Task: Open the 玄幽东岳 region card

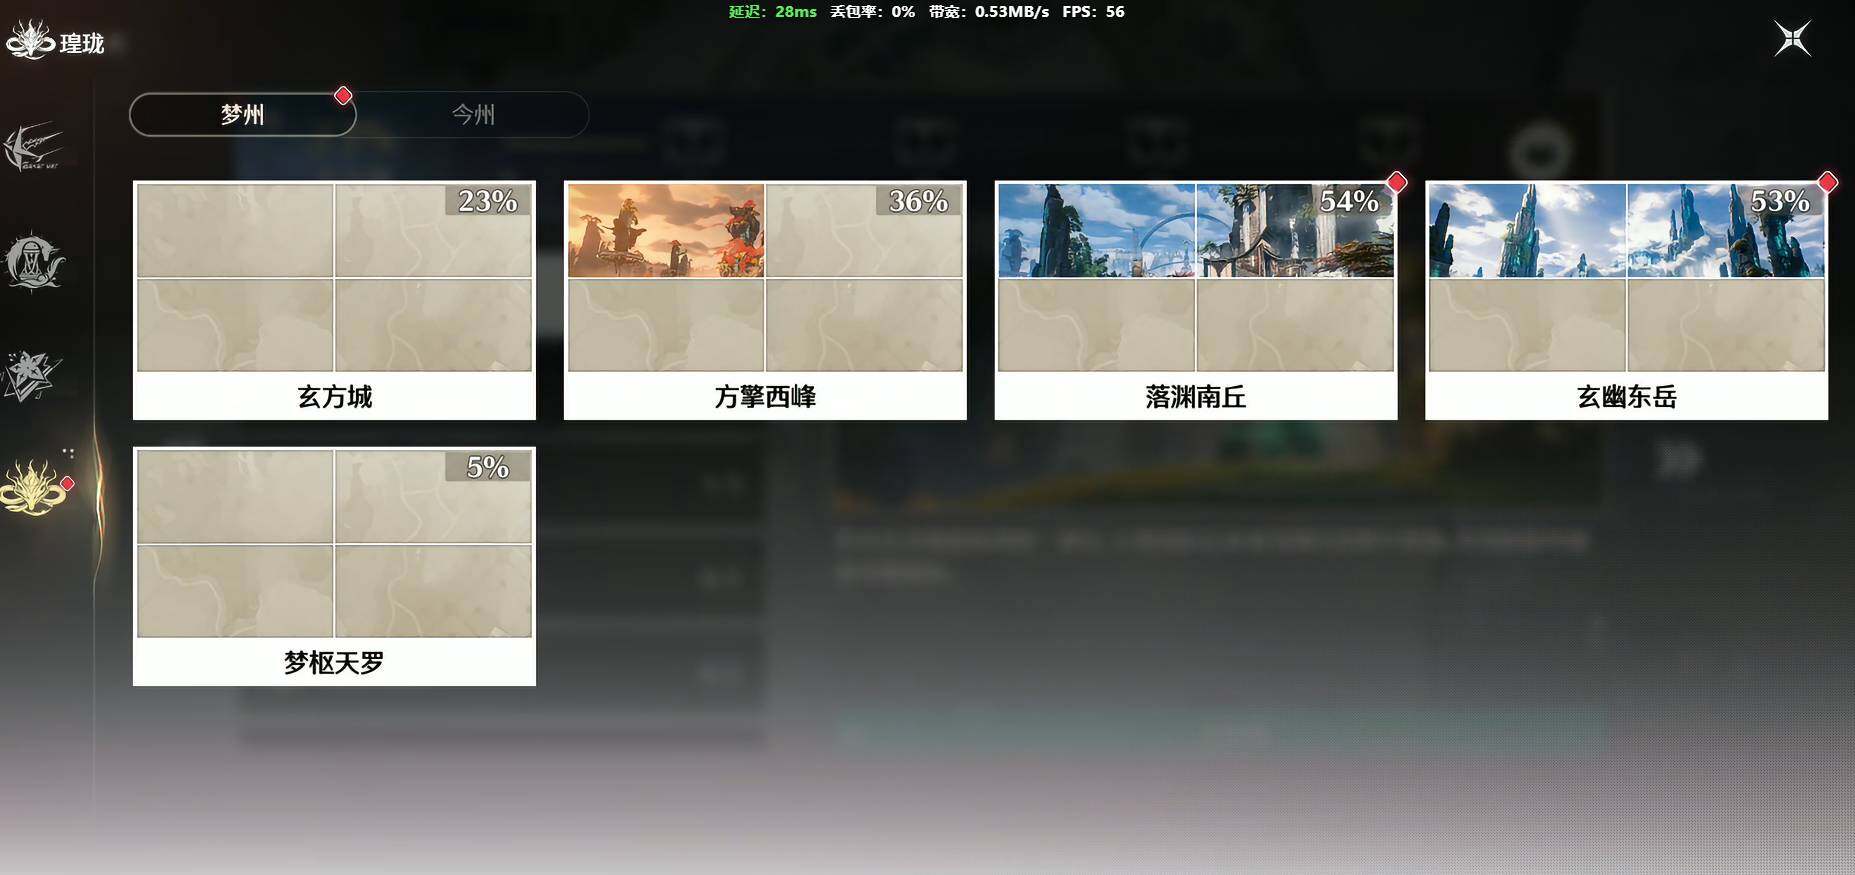Action: click(1627, 300)
